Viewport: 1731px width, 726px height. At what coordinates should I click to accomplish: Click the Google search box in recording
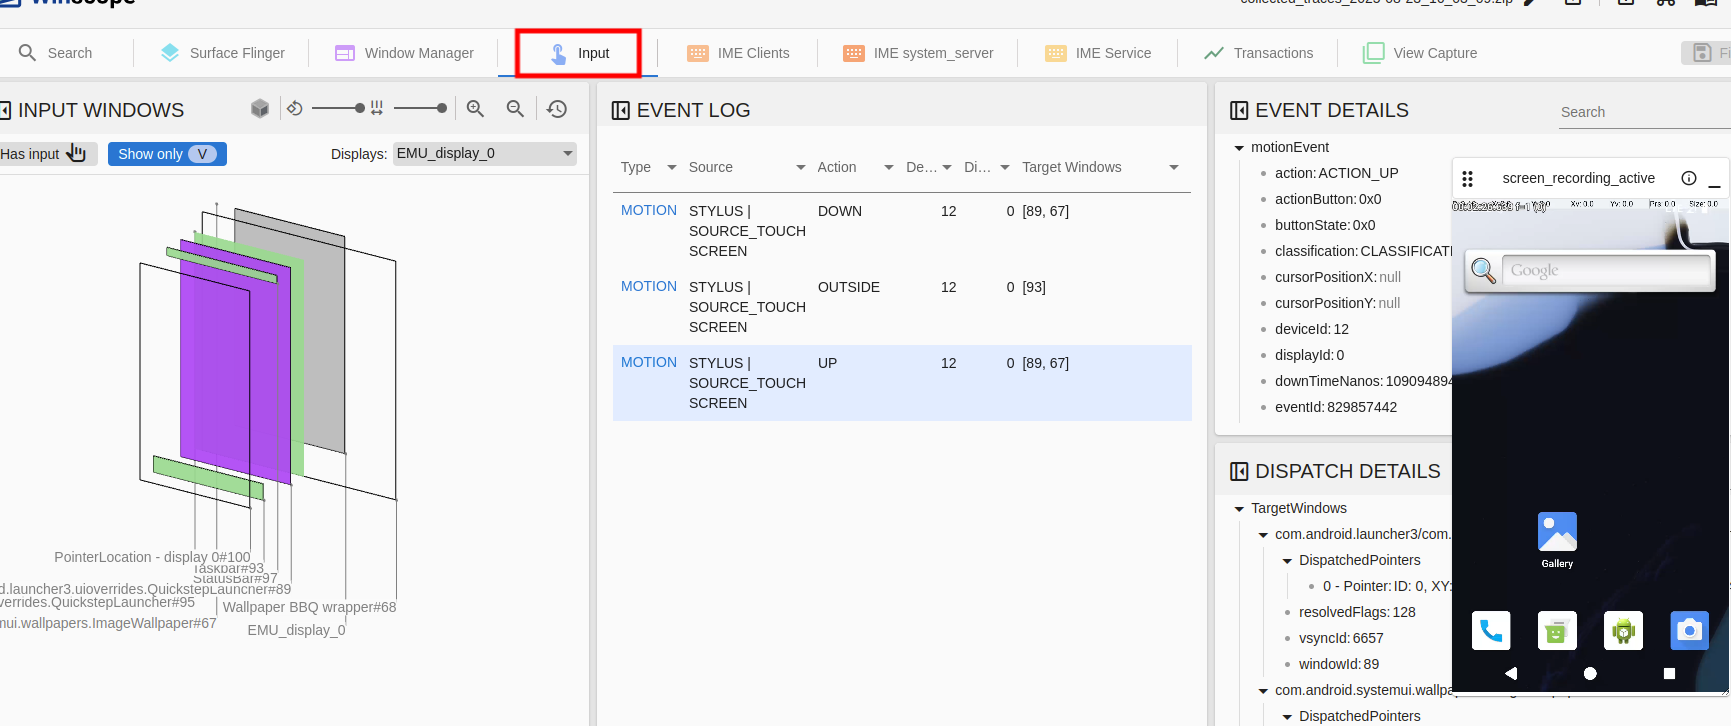click(1607, 270)
